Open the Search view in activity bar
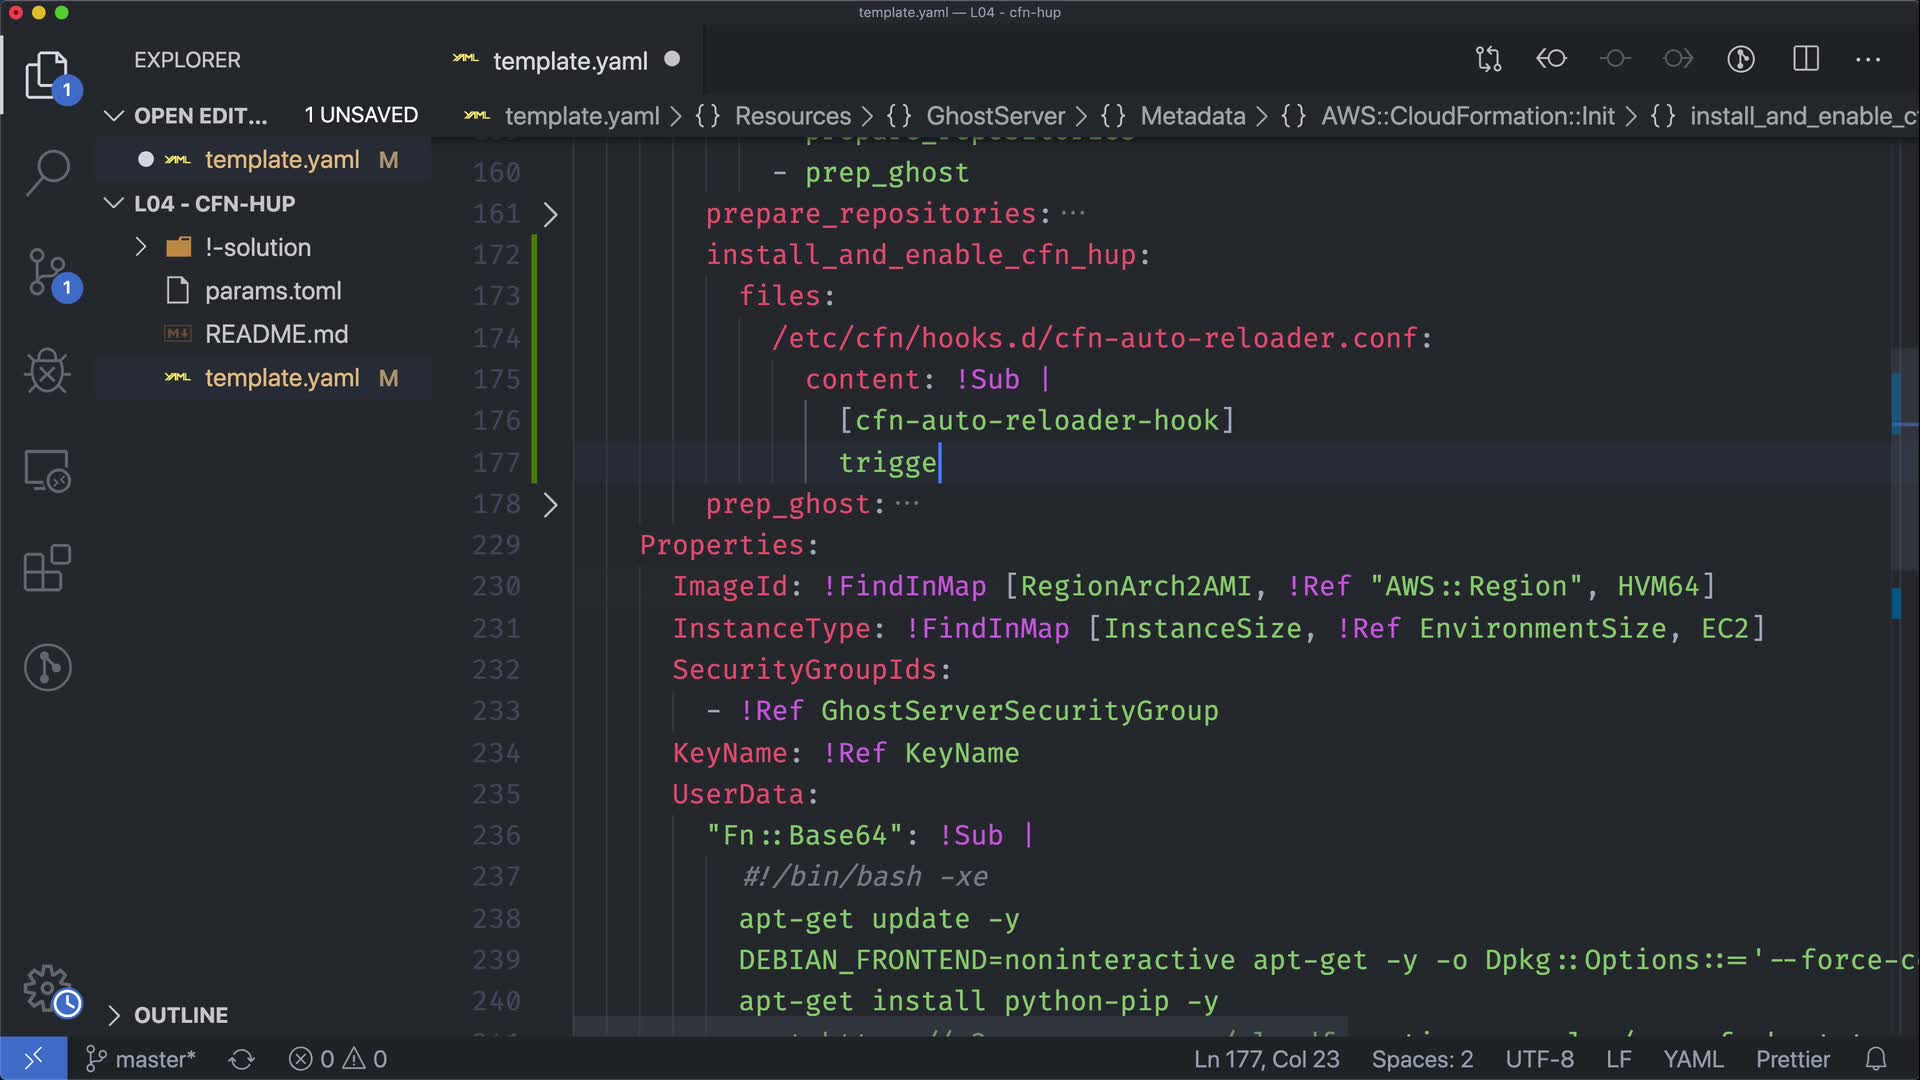 pyautogui.click(x=47, y=173)
